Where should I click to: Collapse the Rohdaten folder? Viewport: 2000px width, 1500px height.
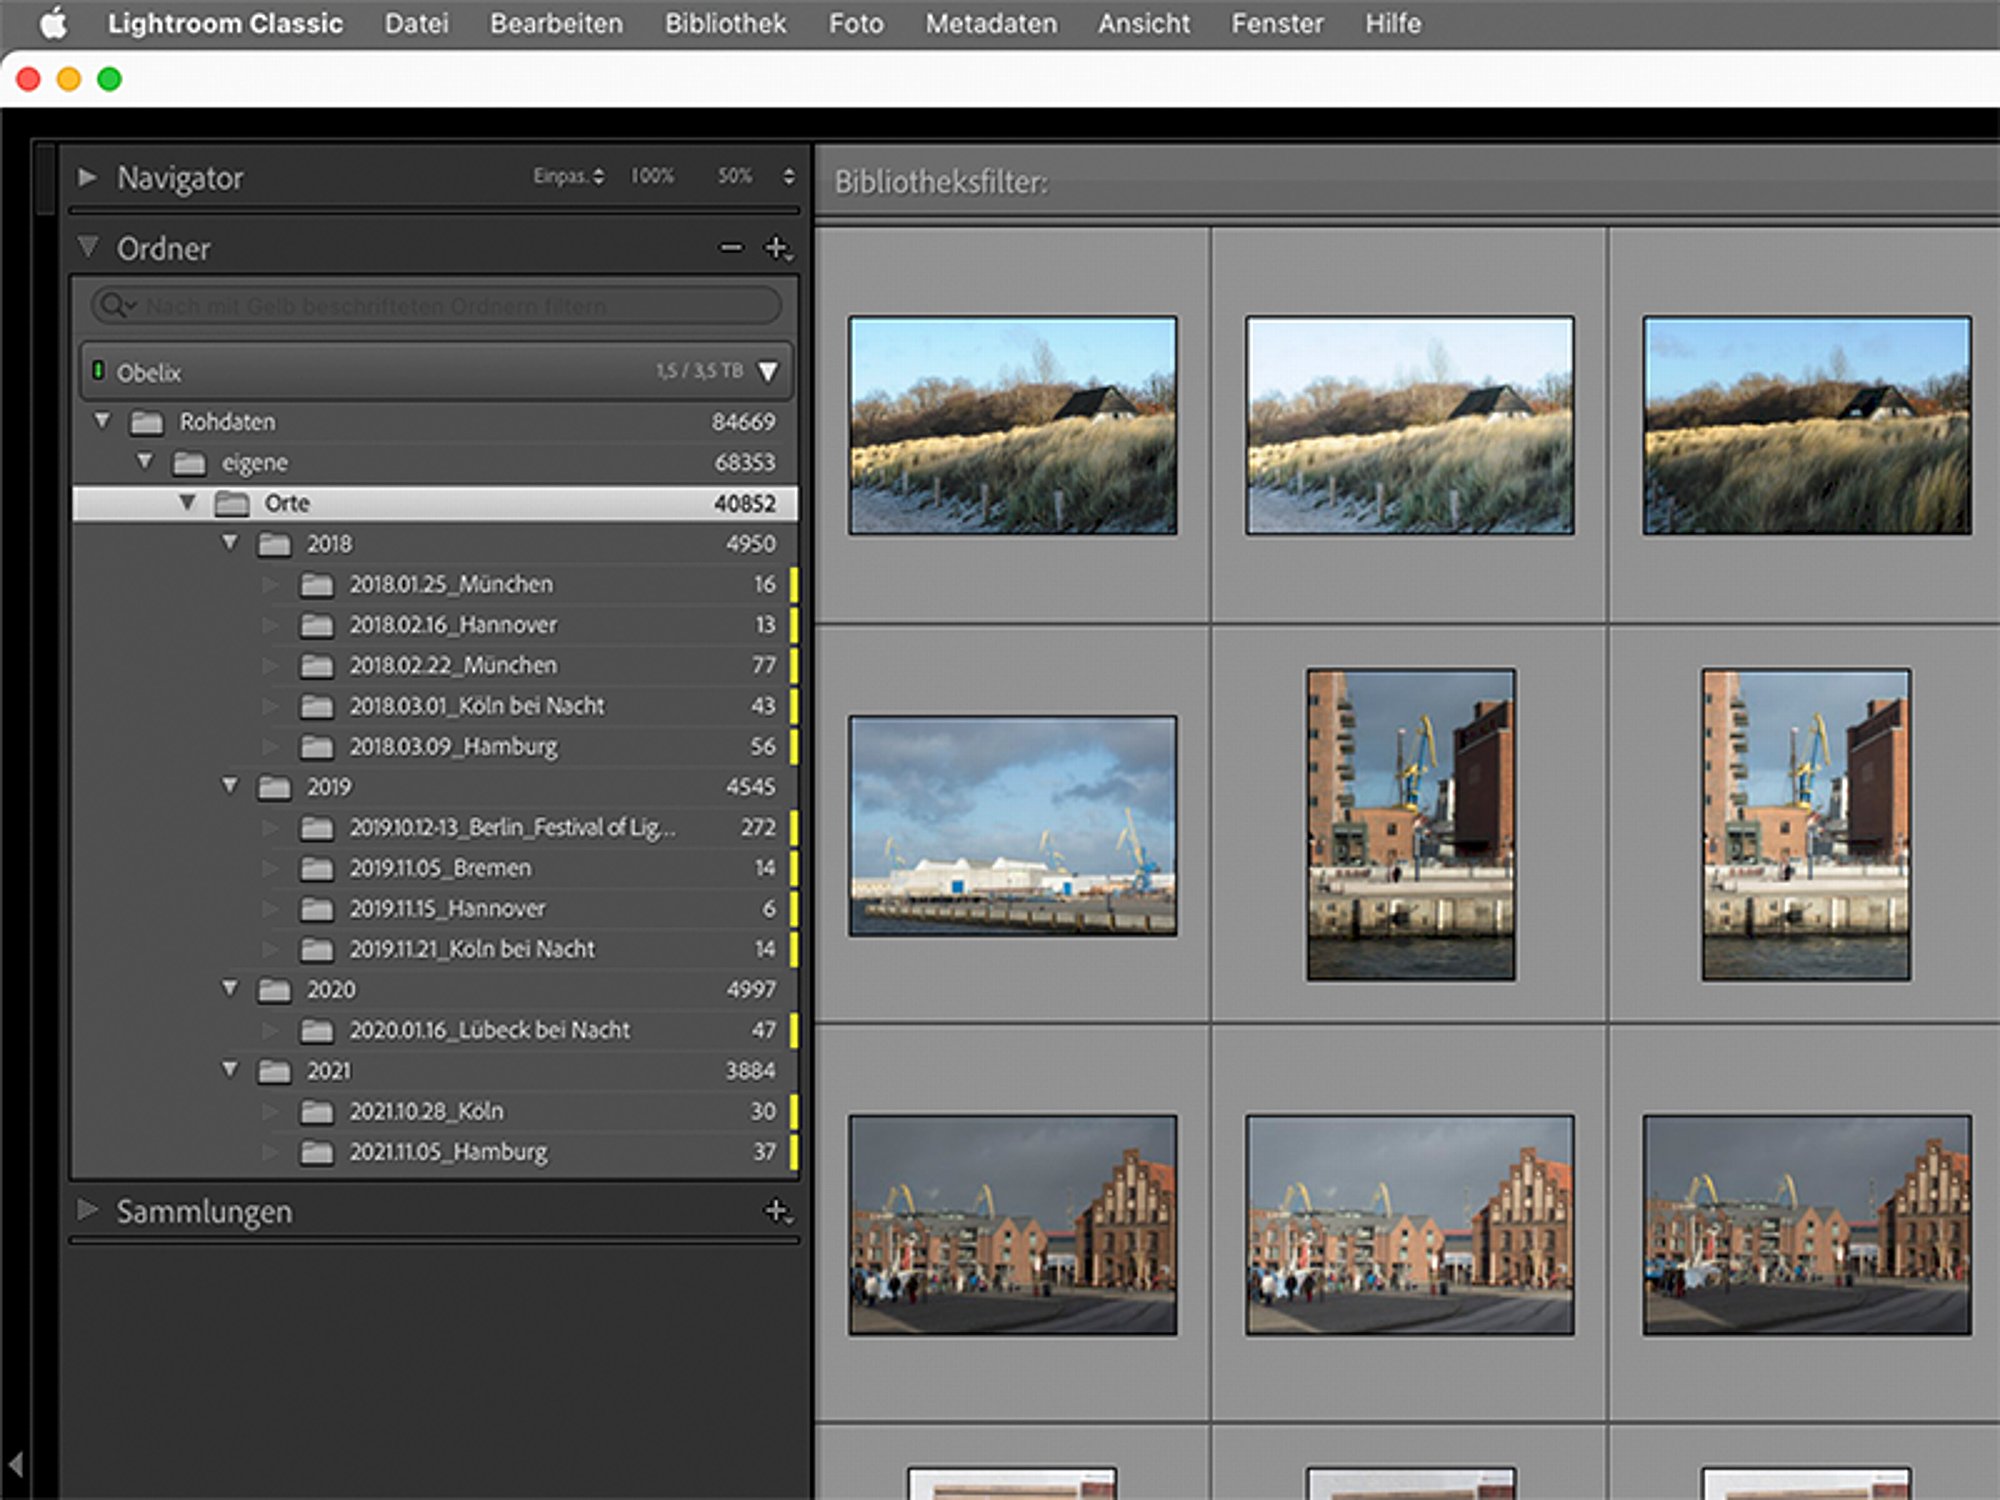(x=102, y=421)
